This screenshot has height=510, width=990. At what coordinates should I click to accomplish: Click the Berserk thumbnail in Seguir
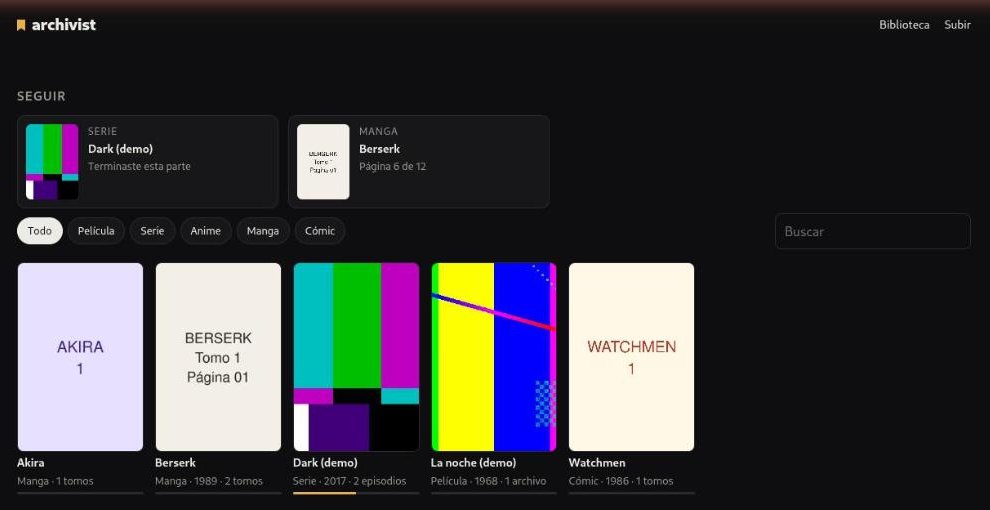[323, 162]
